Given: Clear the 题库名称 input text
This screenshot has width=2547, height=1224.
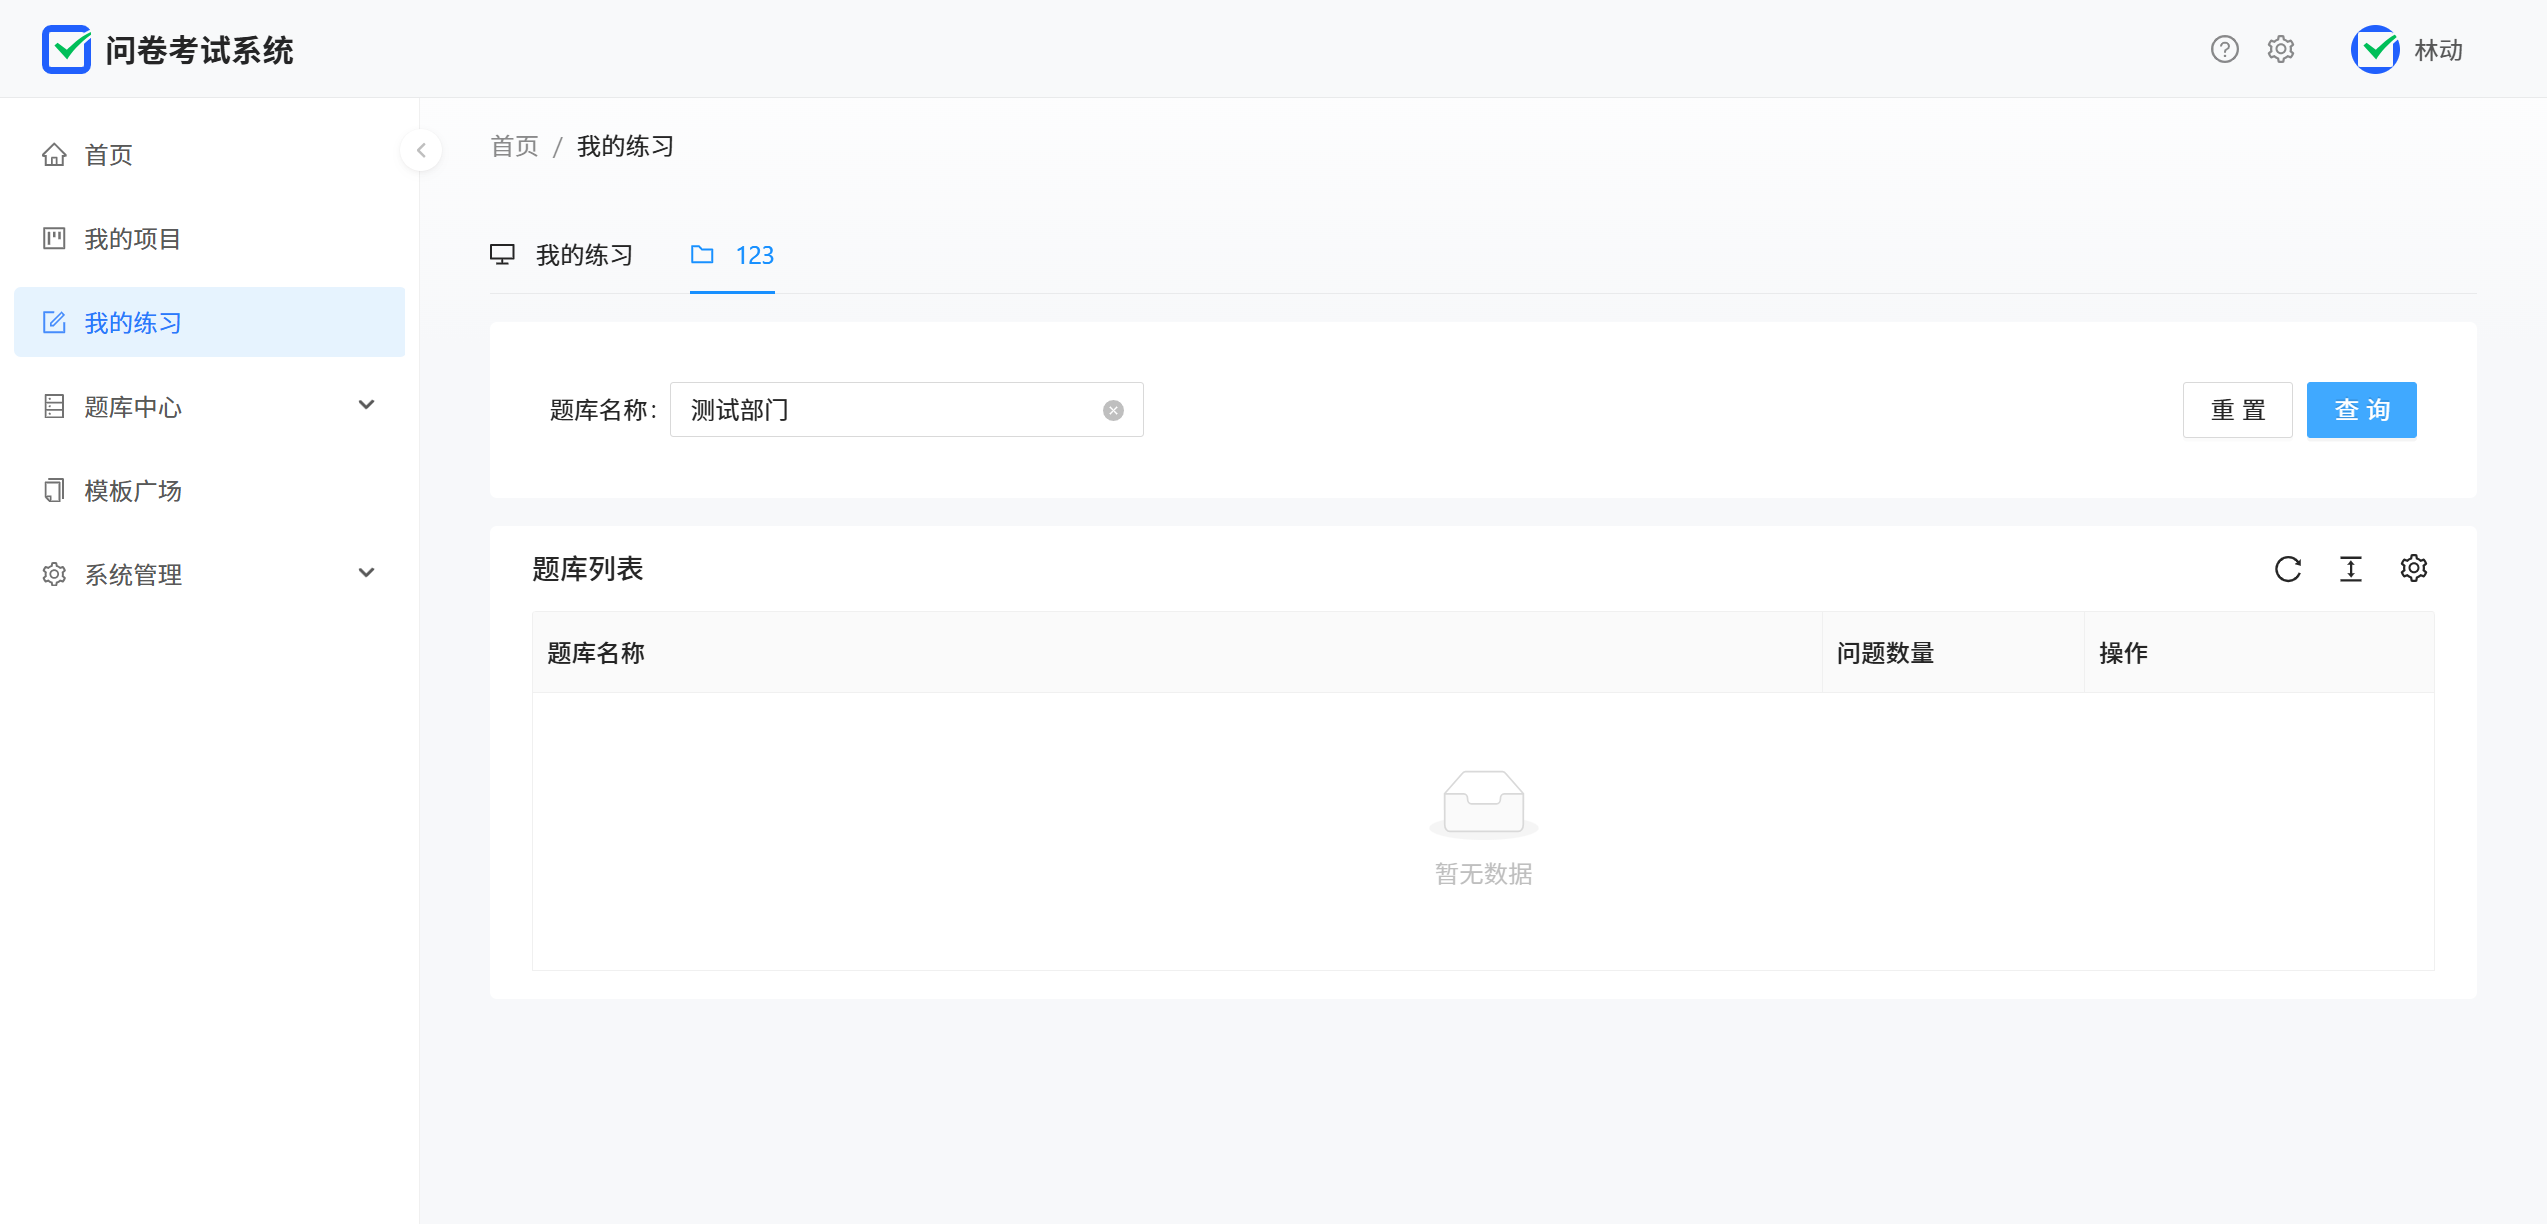Looking at the screenshot, I should (x=1113, y=410).
